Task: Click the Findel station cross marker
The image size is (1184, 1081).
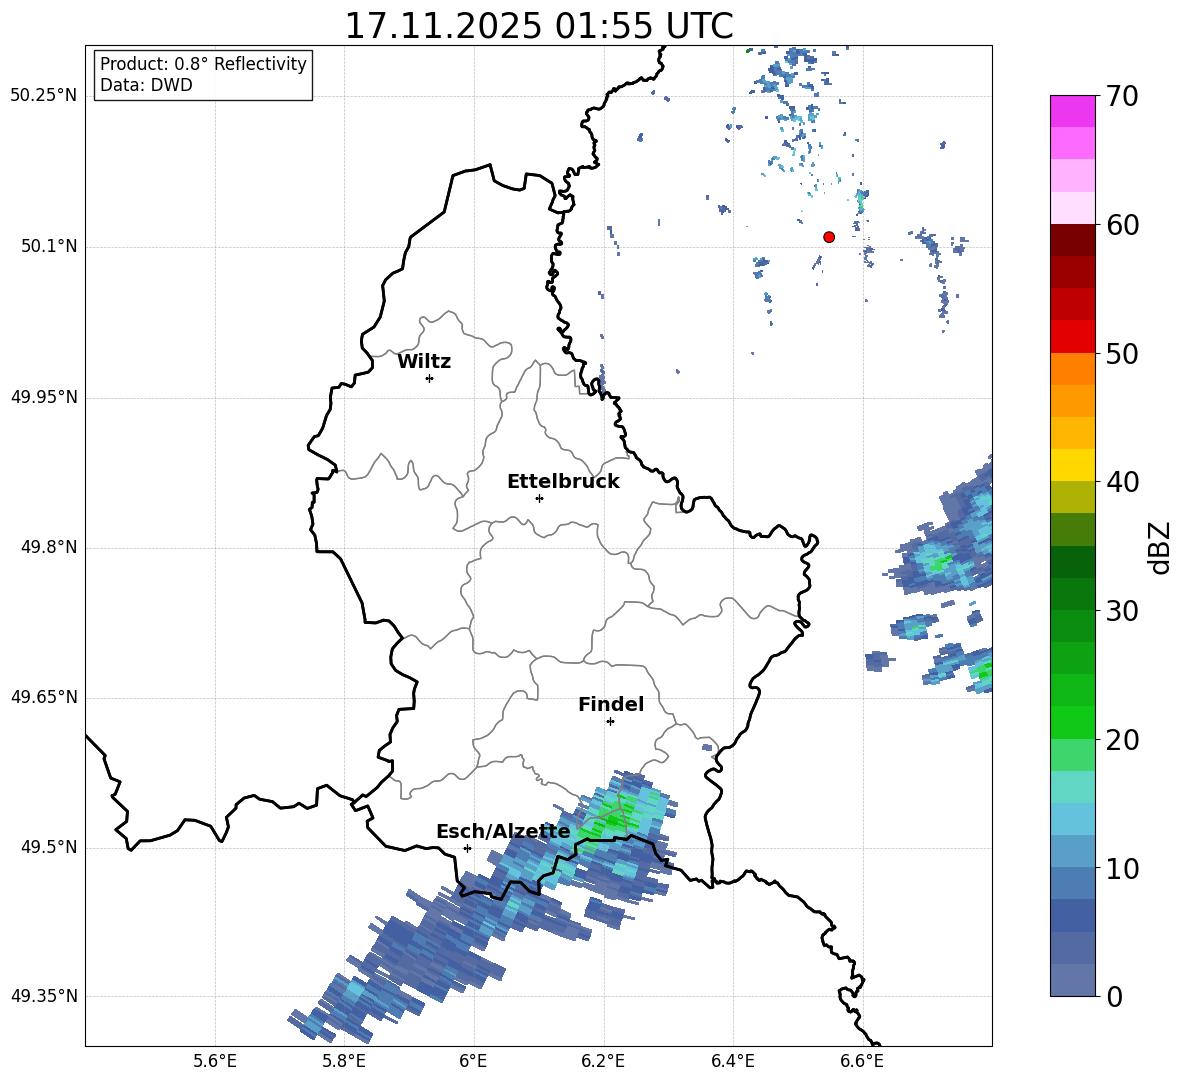Action: [x=610, y=722]
